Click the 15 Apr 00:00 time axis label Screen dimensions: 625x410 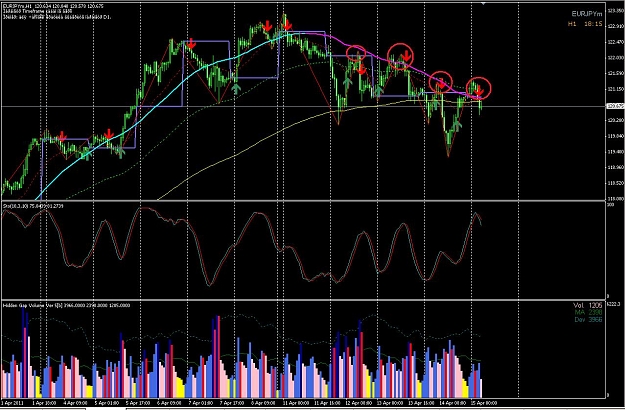483,403
